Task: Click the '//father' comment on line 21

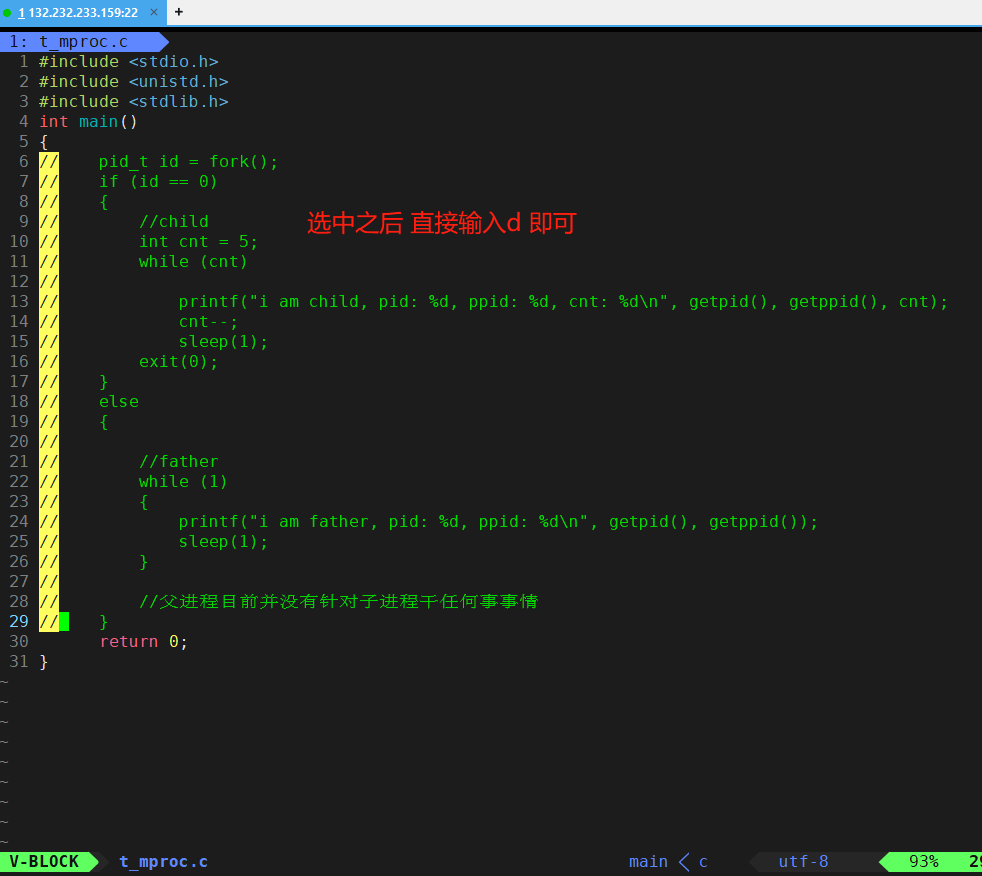Action: 178,461
